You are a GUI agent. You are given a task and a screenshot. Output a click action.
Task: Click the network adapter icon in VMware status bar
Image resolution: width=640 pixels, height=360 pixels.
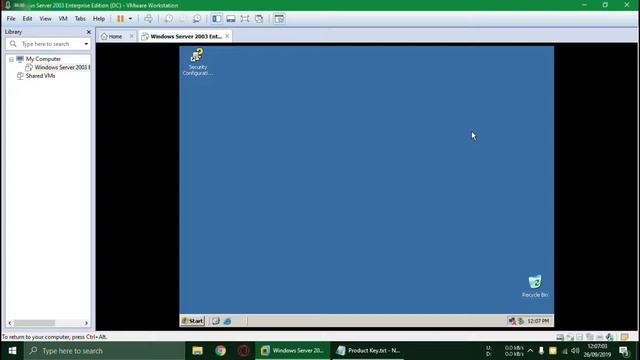pyautogui.click(x=590, y=337)
